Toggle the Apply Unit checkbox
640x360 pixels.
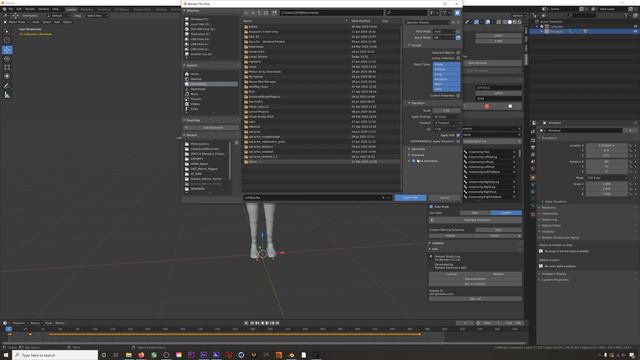458,135
